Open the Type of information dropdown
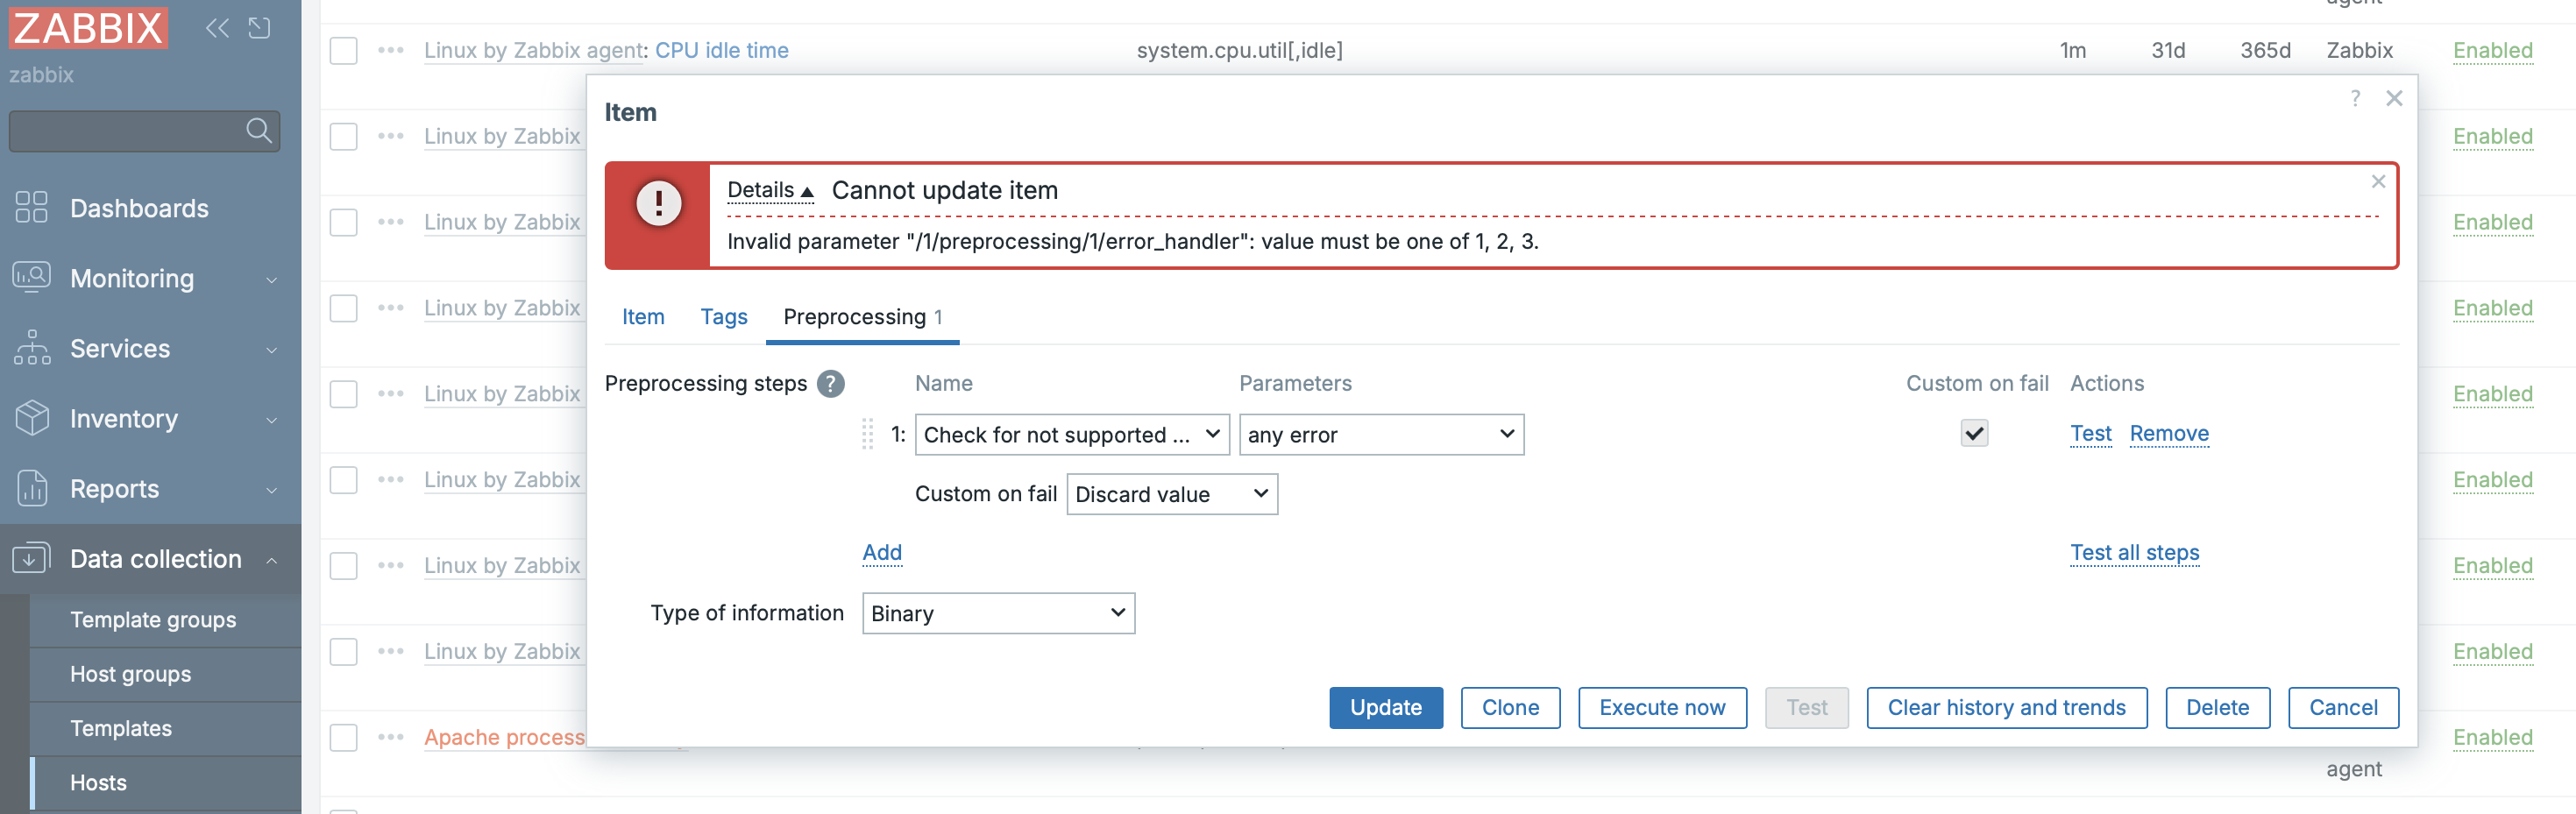This screenshot has width=2576, height=814. point(997,613)
